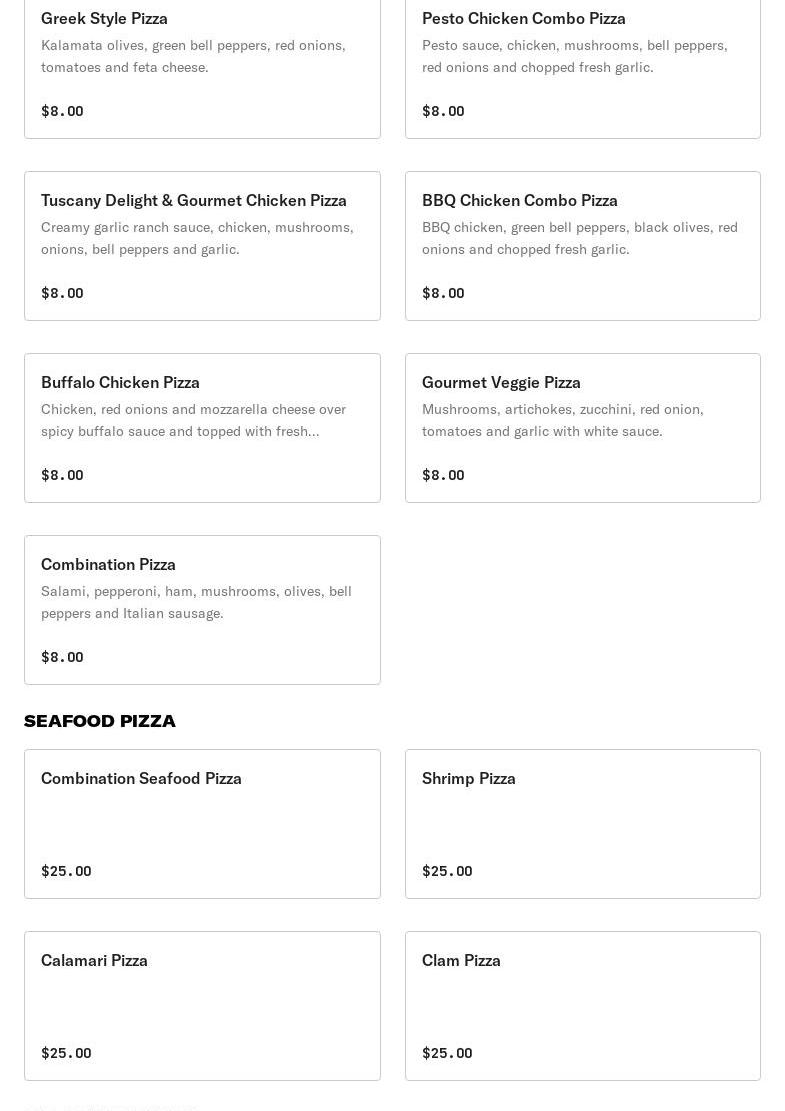Open the Combination Seafood Pizza item
This screenshot has height=1111, width=785.
[202, 824]
